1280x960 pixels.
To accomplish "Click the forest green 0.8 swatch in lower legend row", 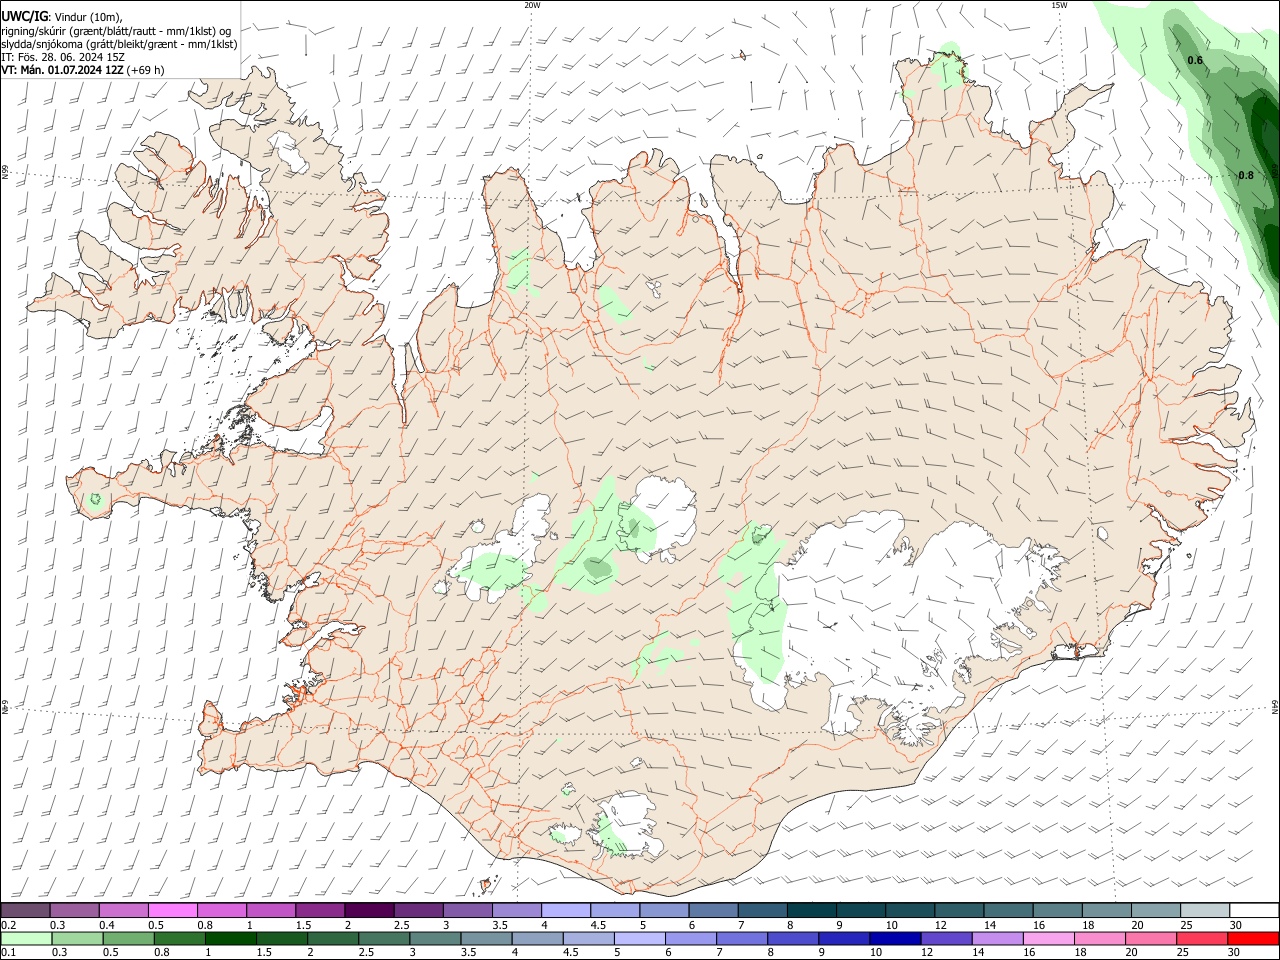I will point(179,938).
